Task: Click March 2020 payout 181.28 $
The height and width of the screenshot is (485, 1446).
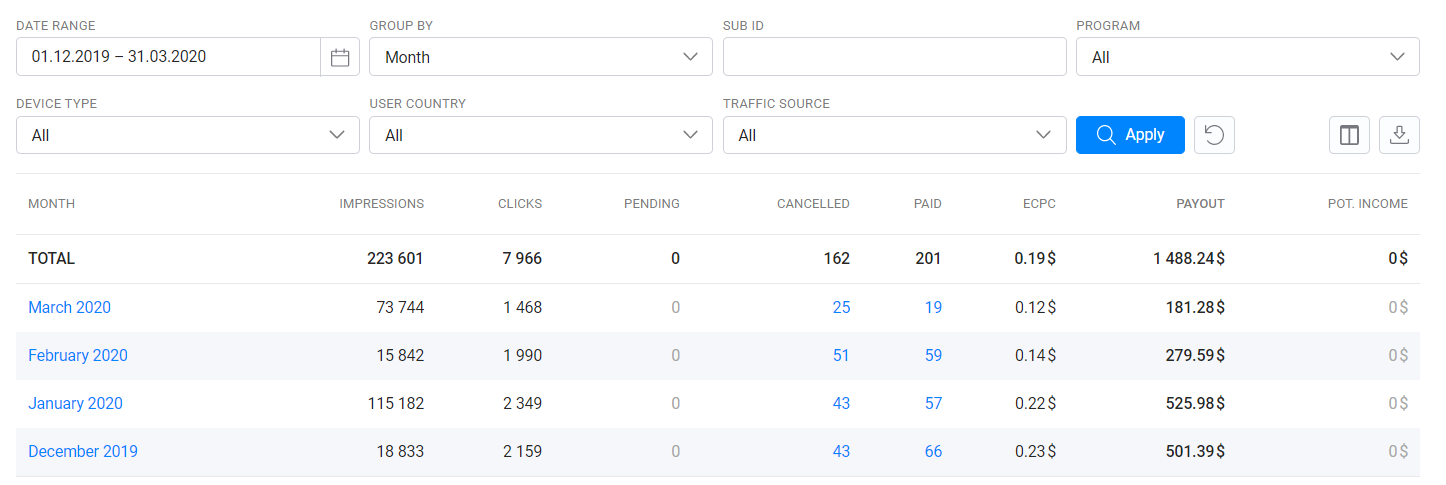Action: pos(1195,308)
